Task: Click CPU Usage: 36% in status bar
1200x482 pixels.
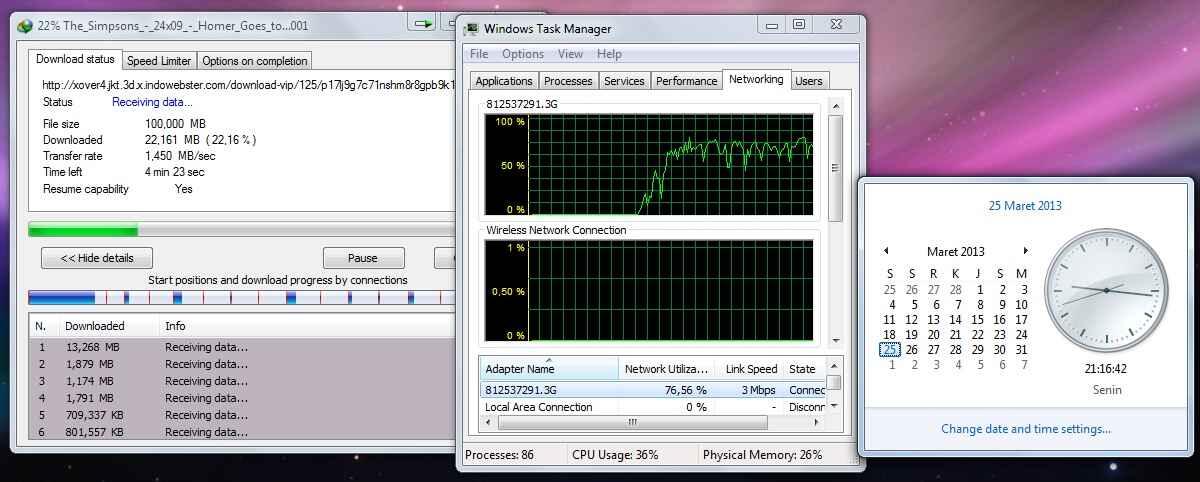Action: tap(615, 454)
